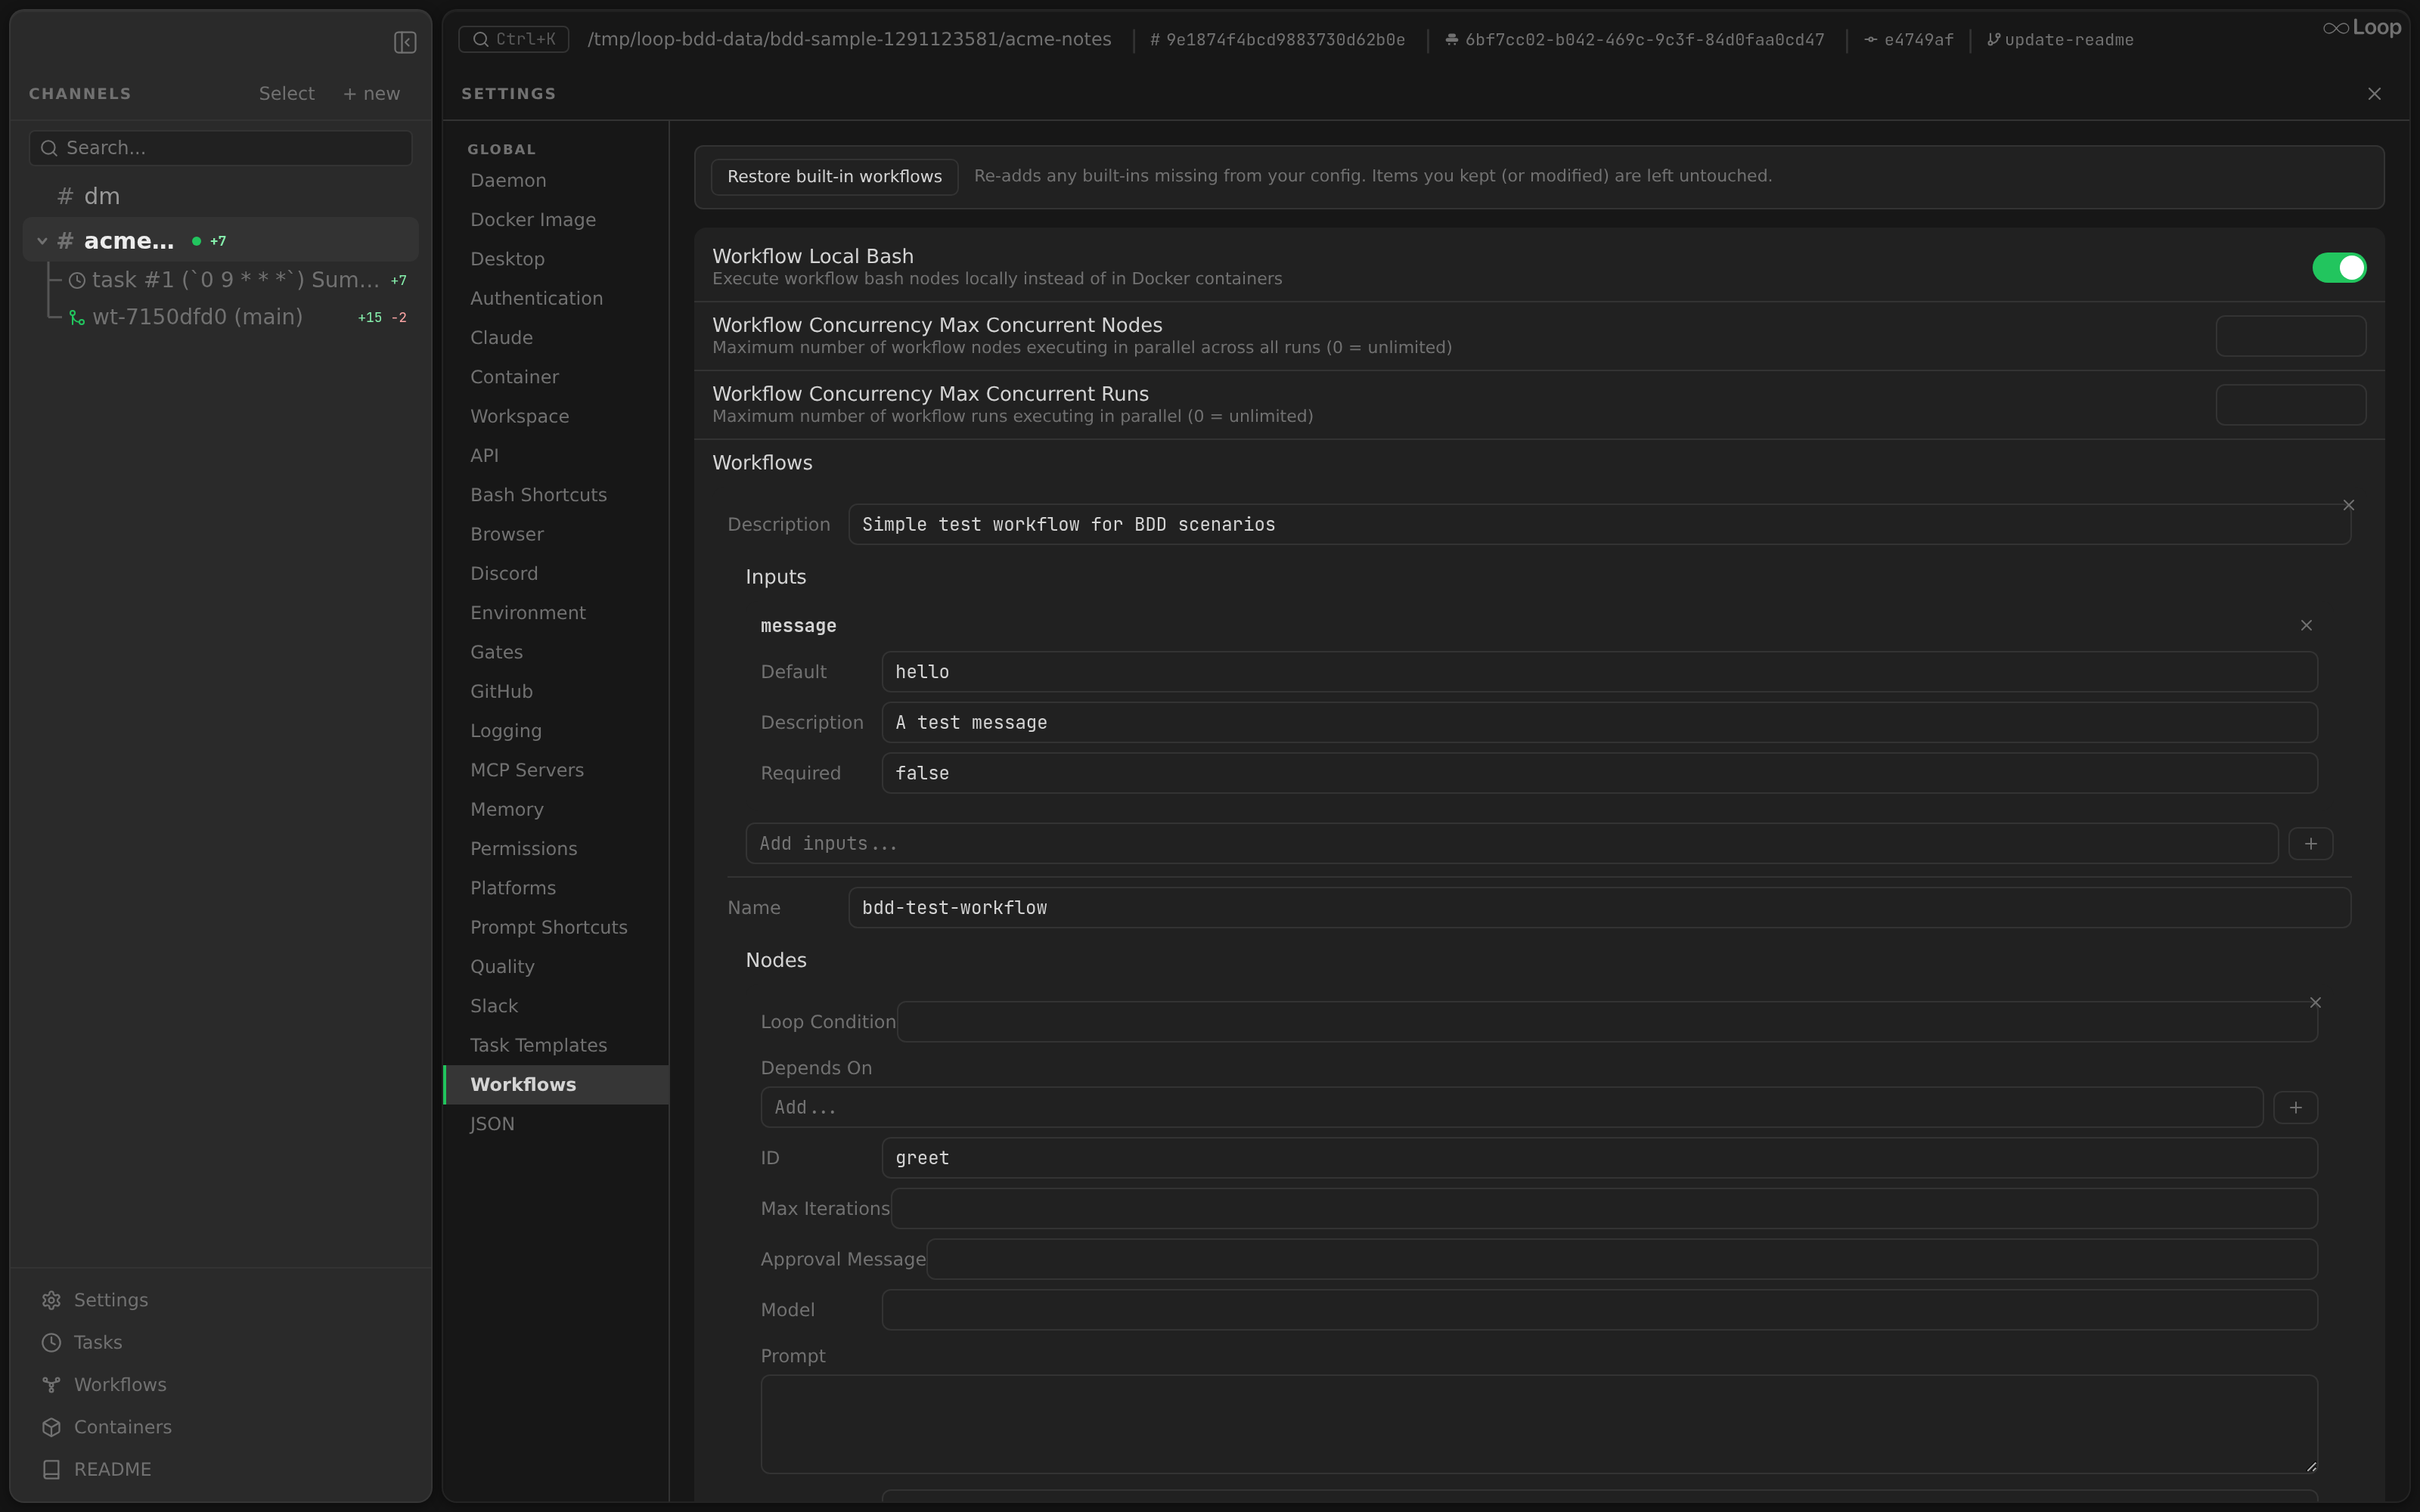Collapse the channels sidebar panel icon
The image size is (2420, 1512).
(x=405, y=42)
